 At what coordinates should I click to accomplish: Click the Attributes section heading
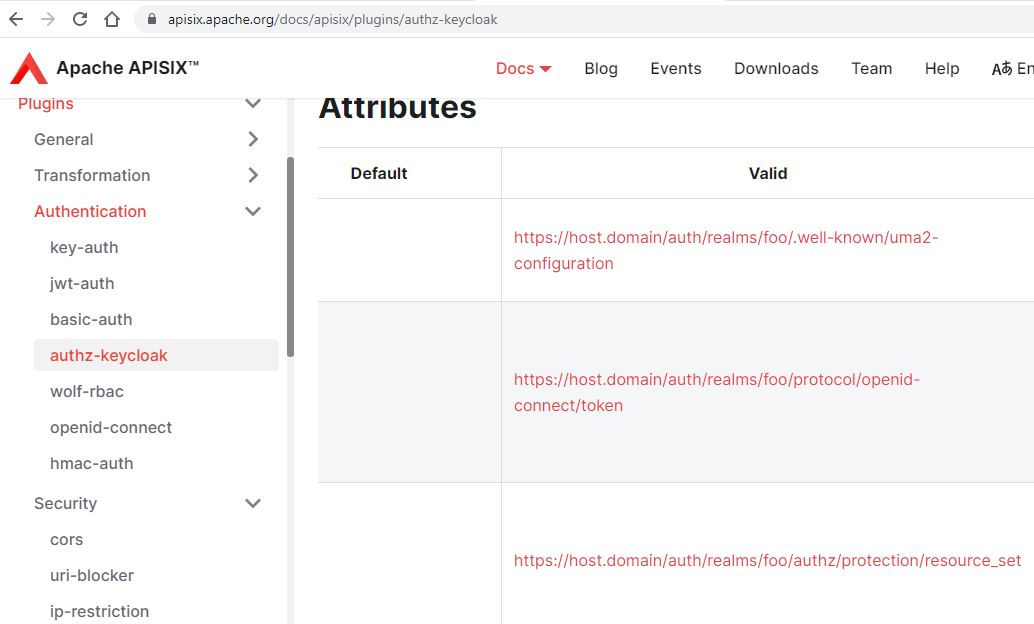398,108
